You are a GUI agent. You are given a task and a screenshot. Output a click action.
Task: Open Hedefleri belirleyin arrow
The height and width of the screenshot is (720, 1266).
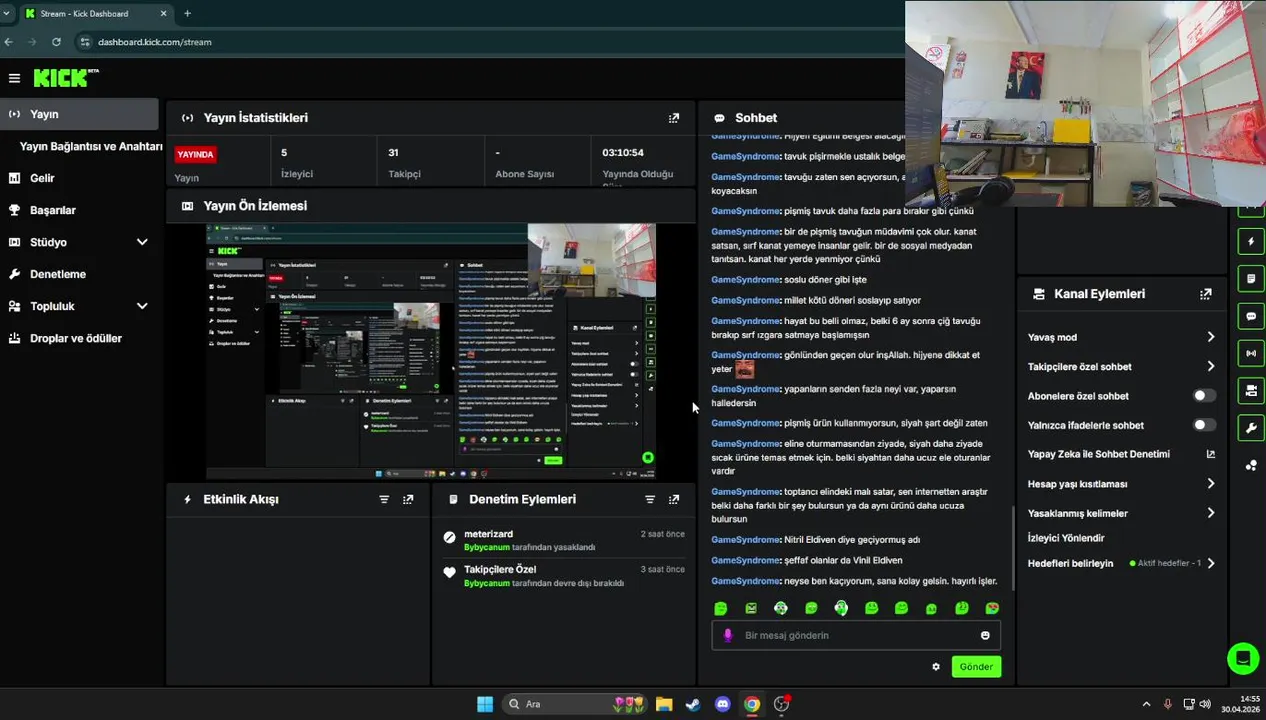click(1210, 563)
